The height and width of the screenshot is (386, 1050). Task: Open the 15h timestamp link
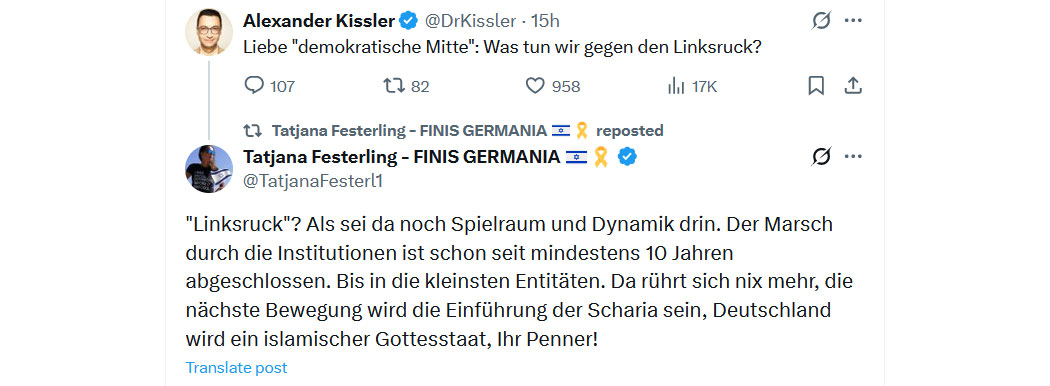pos(545,21)
